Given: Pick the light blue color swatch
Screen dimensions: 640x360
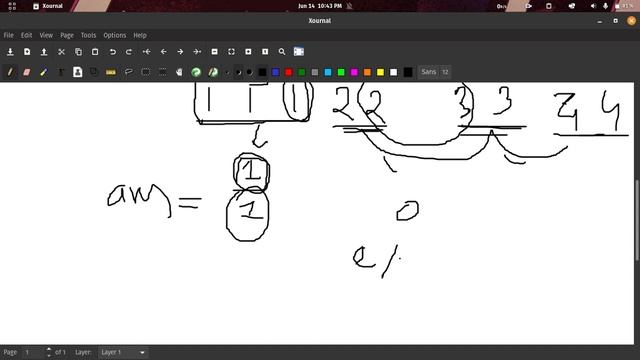Looking at the screenshot, I should pyautogui.click(x=328, y=73).
